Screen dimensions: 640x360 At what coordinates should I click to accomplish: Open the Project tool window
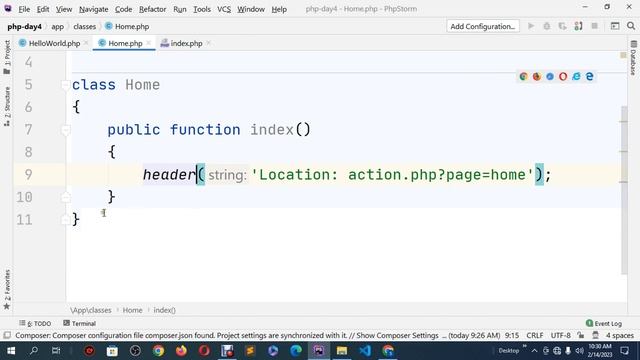pos(7,57)
